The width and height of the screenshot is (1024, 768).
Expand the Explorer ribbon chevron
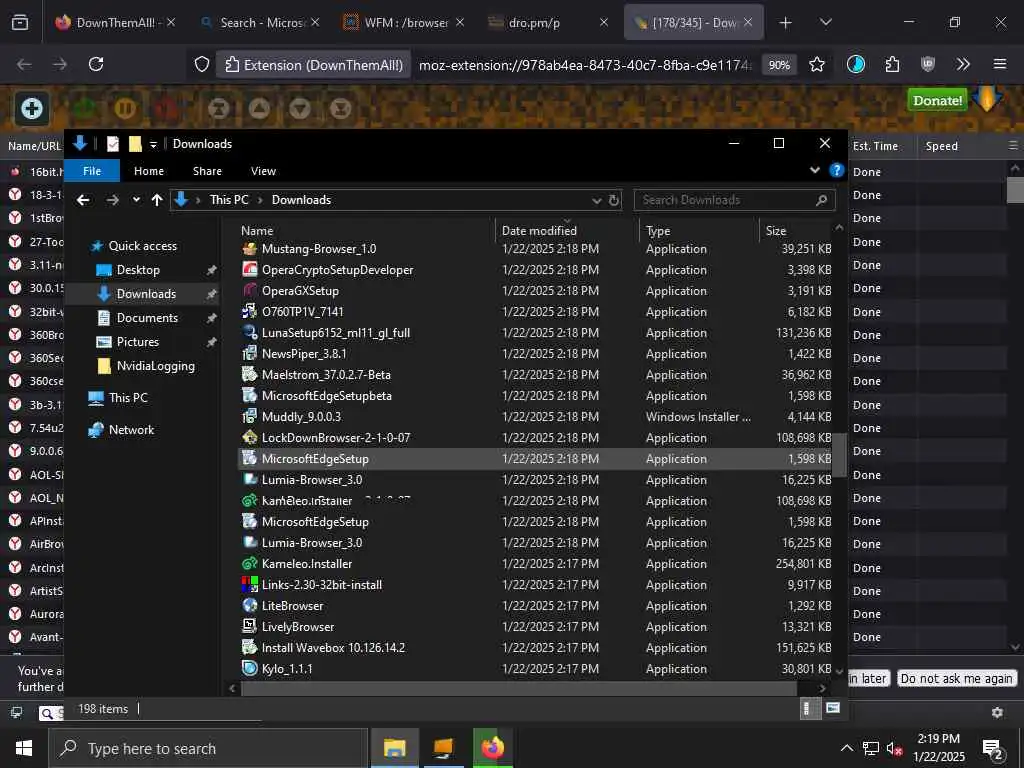coord(814,170)
